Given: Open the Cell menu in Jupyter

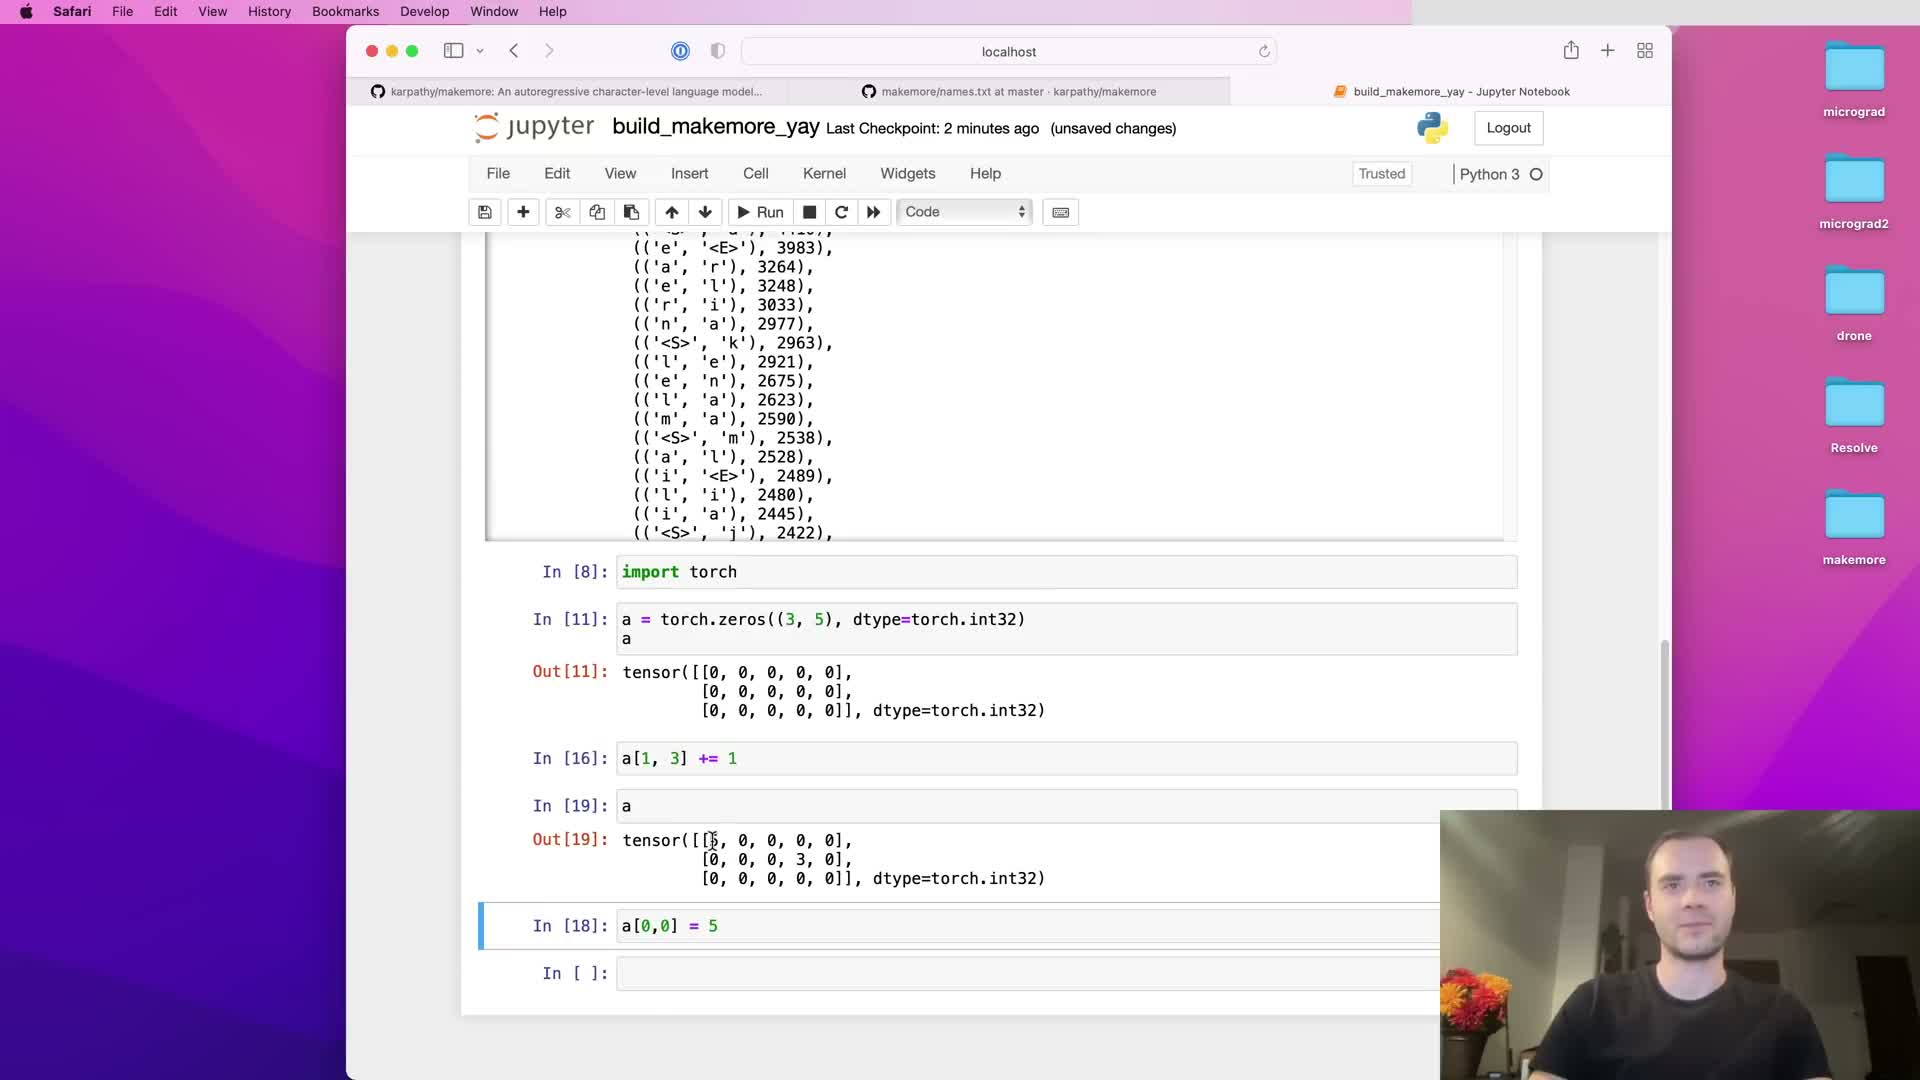Looking at the screenshot, I should pyautogui.click(x=755, y=174).
